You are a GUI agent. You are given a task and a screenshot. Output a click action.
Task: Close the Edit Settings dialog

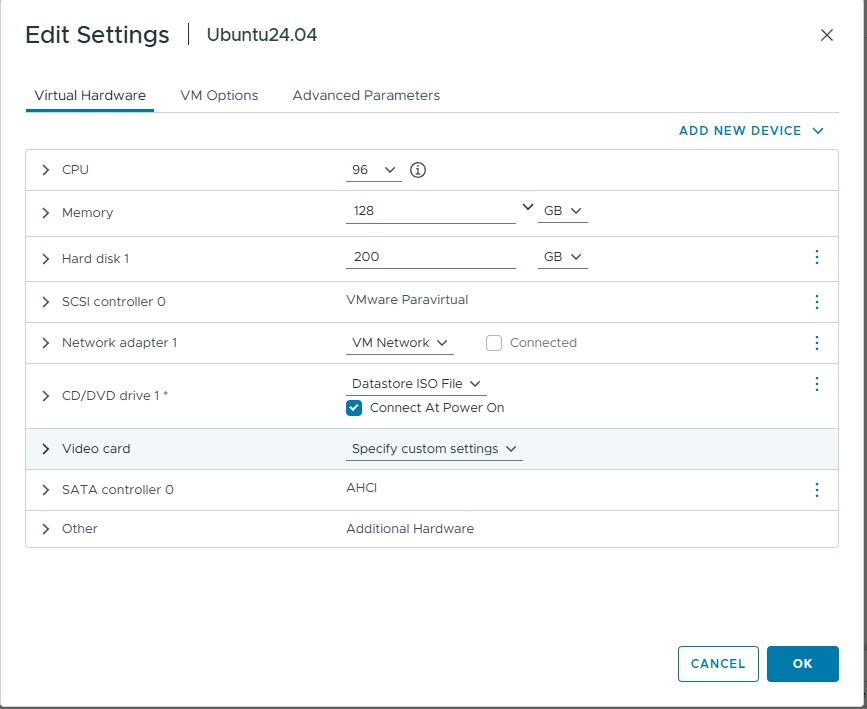[x=827, y=35]
